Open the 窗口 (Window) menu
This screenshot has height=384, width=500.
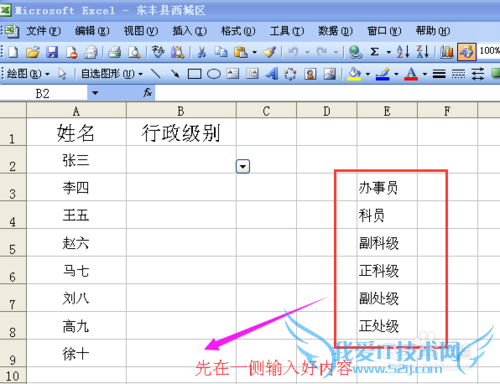point(384,31)
